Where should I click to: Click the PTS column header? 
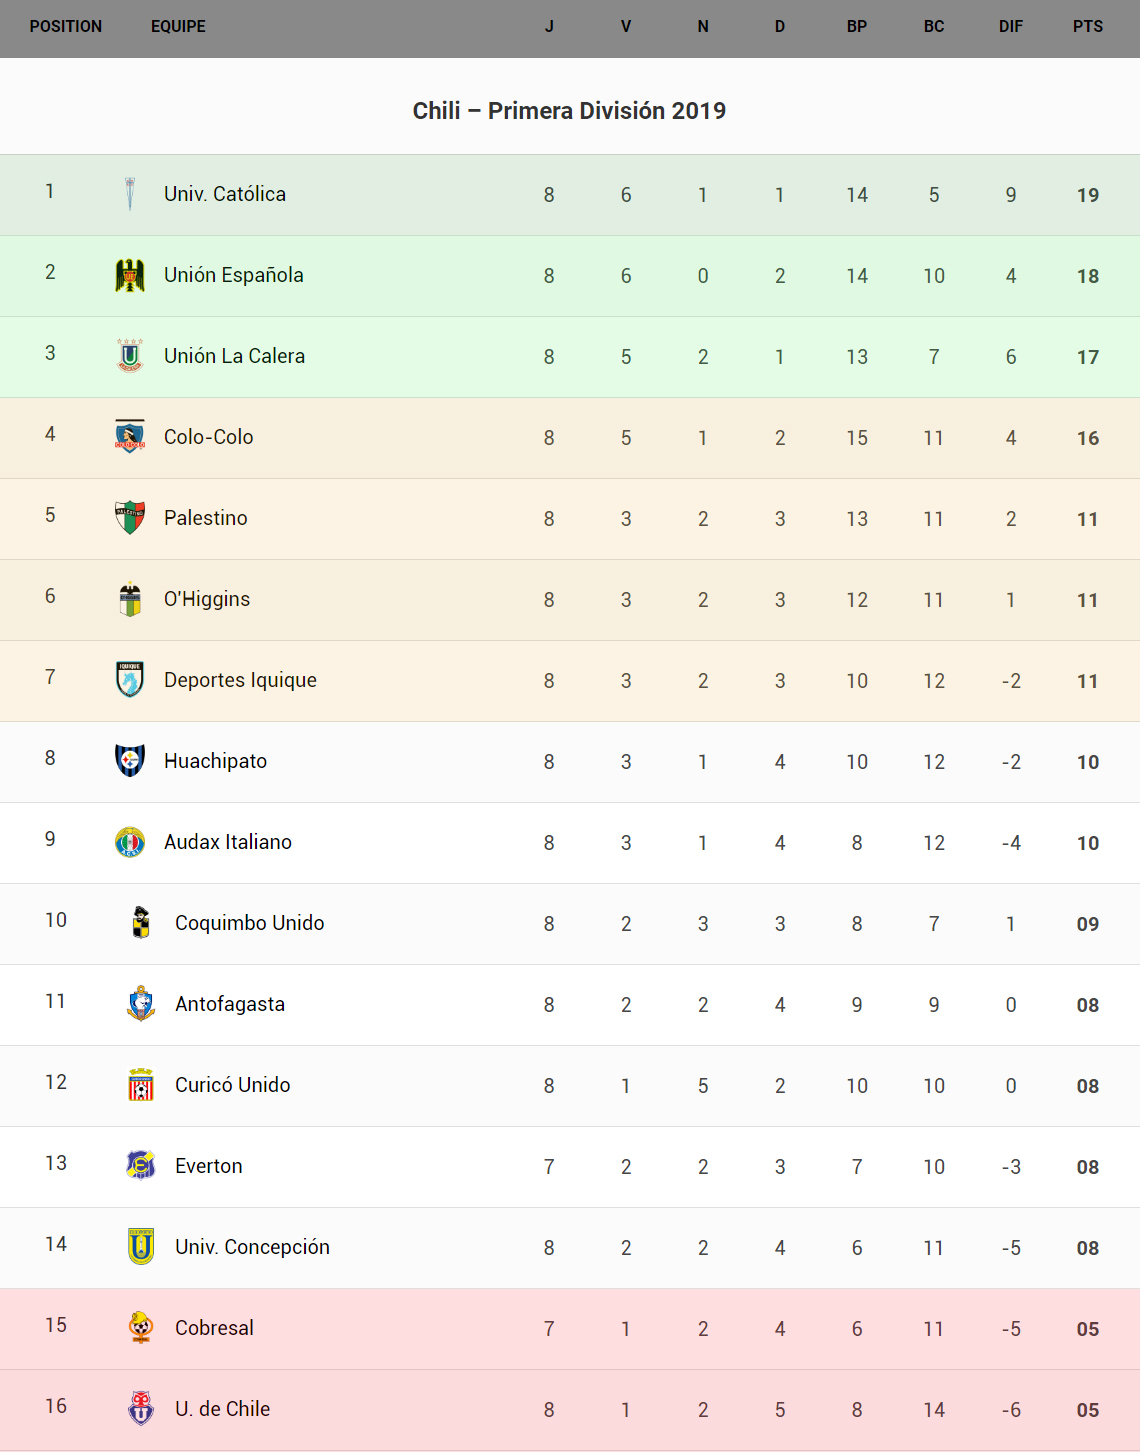click(1088, 27)
